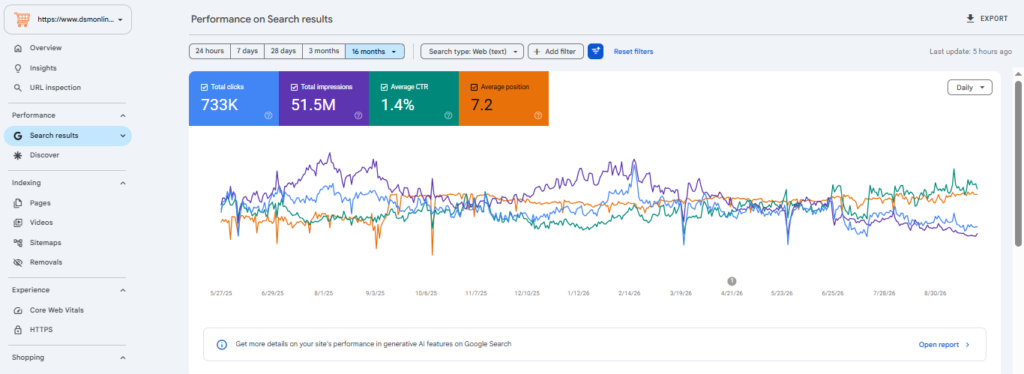Open the Search type: Web (text) dropdown
The image size is (1024, 374).
[472, 52]
